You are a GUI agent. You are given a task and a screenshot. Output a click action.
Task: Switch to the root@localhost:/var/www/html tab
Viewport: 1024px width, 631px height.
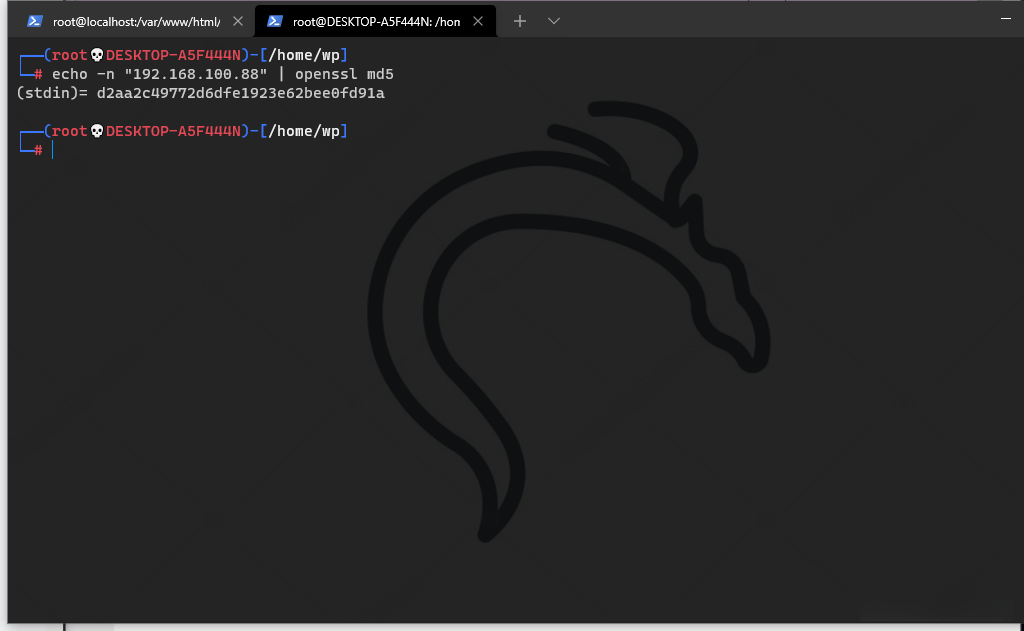[x=131, y=22]
